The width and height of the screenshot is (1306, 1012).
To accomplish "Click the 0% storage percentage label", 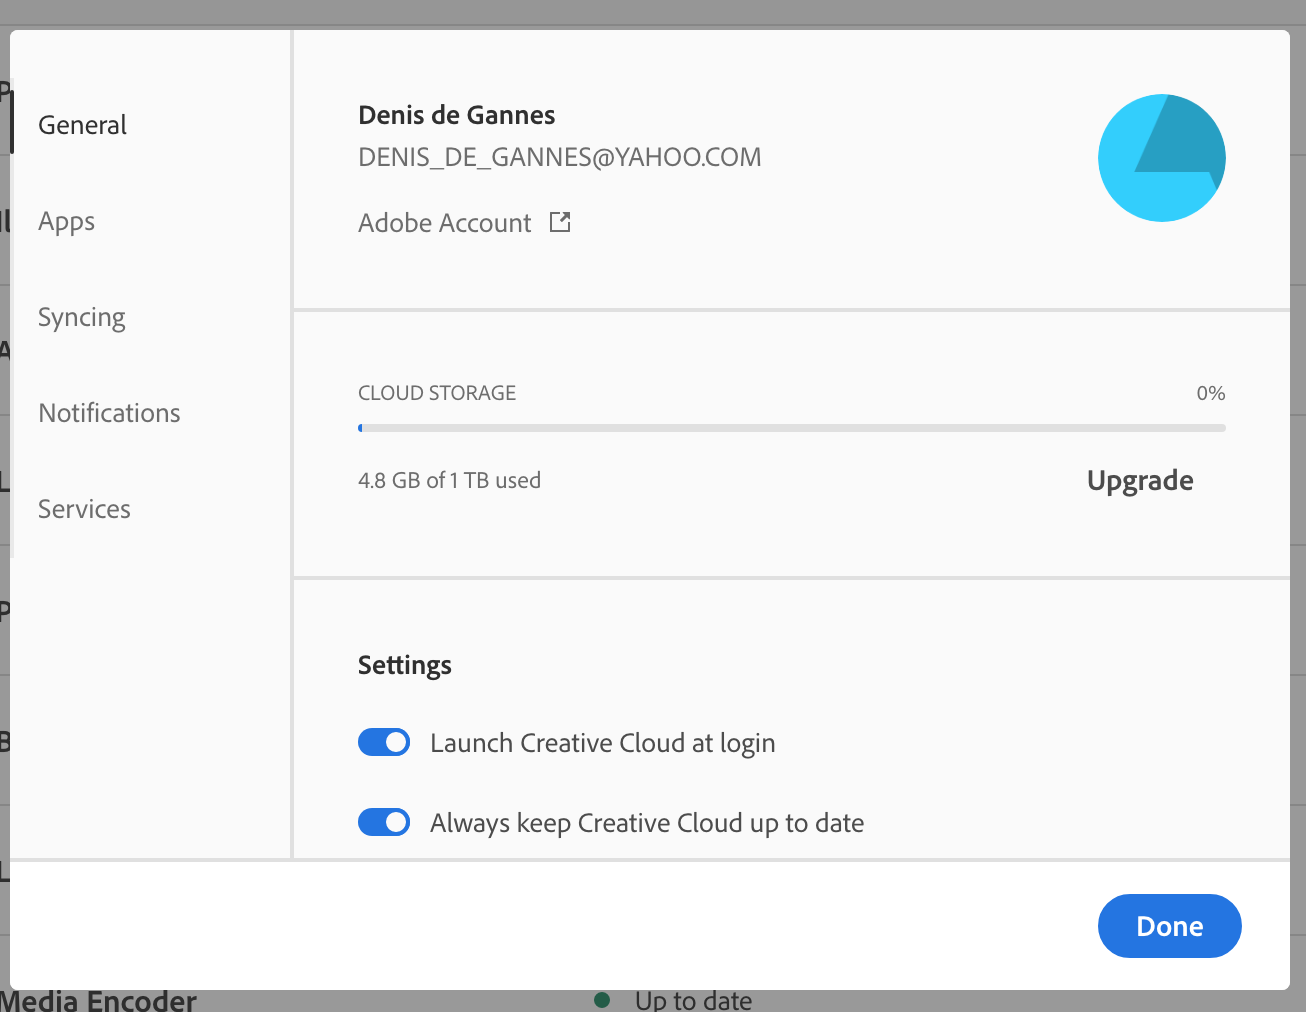I will pyautogui.click(x=1210, y=393).
